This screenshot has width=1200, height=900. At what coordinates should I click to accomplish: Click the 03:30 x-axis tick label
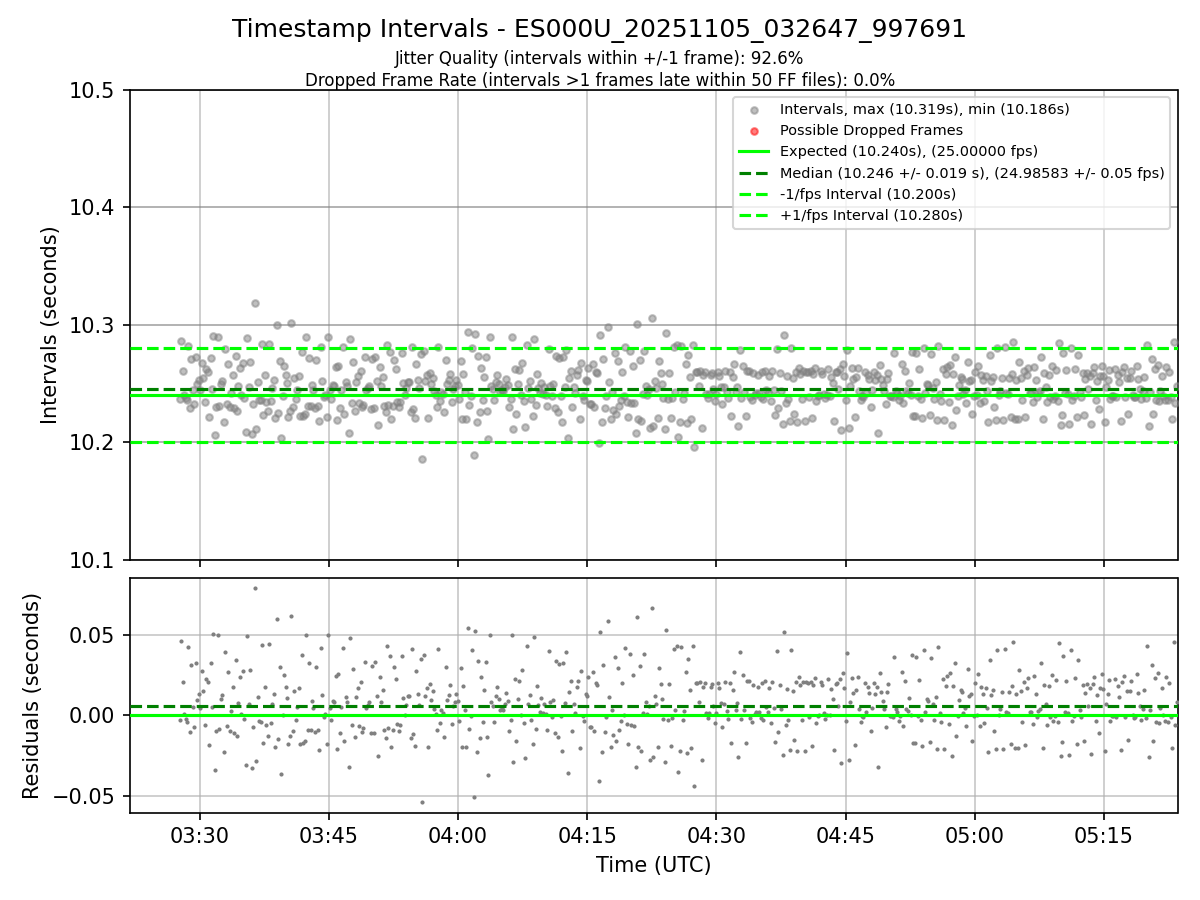pyautogui.click(x=199, y=835)
